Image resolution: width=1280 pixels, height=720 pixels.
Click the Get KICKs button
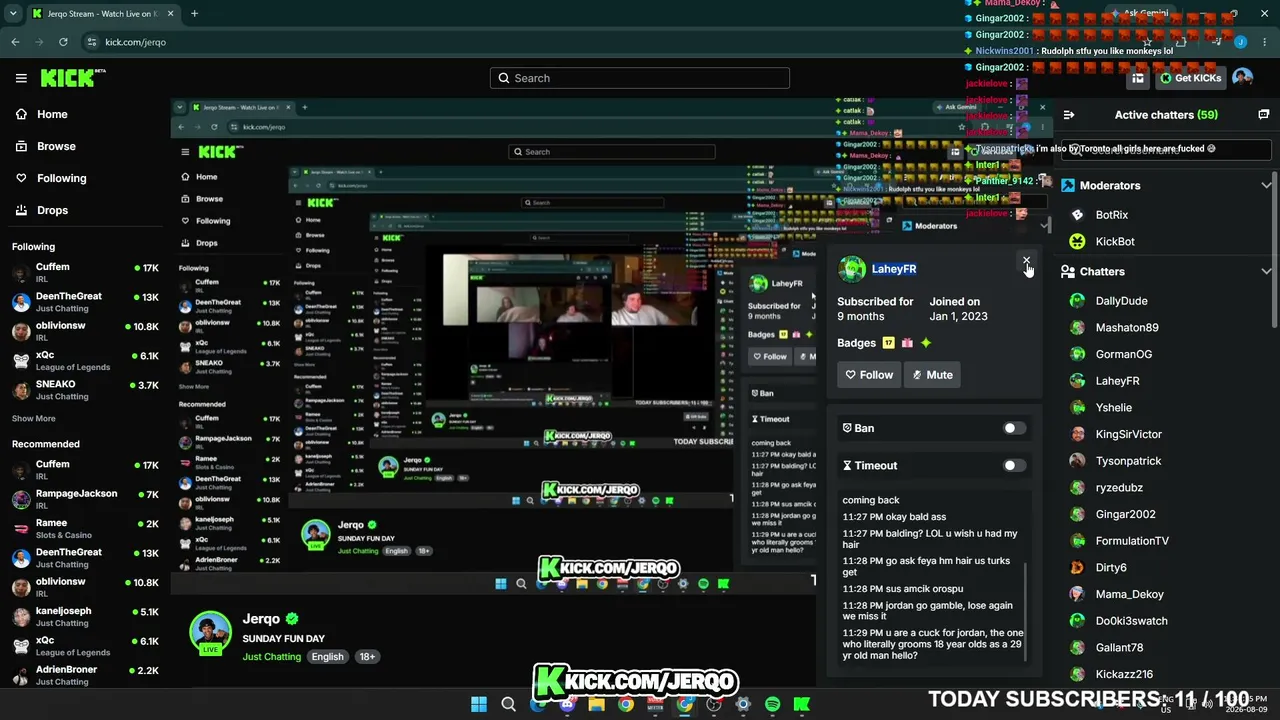tap(1190, 78)
